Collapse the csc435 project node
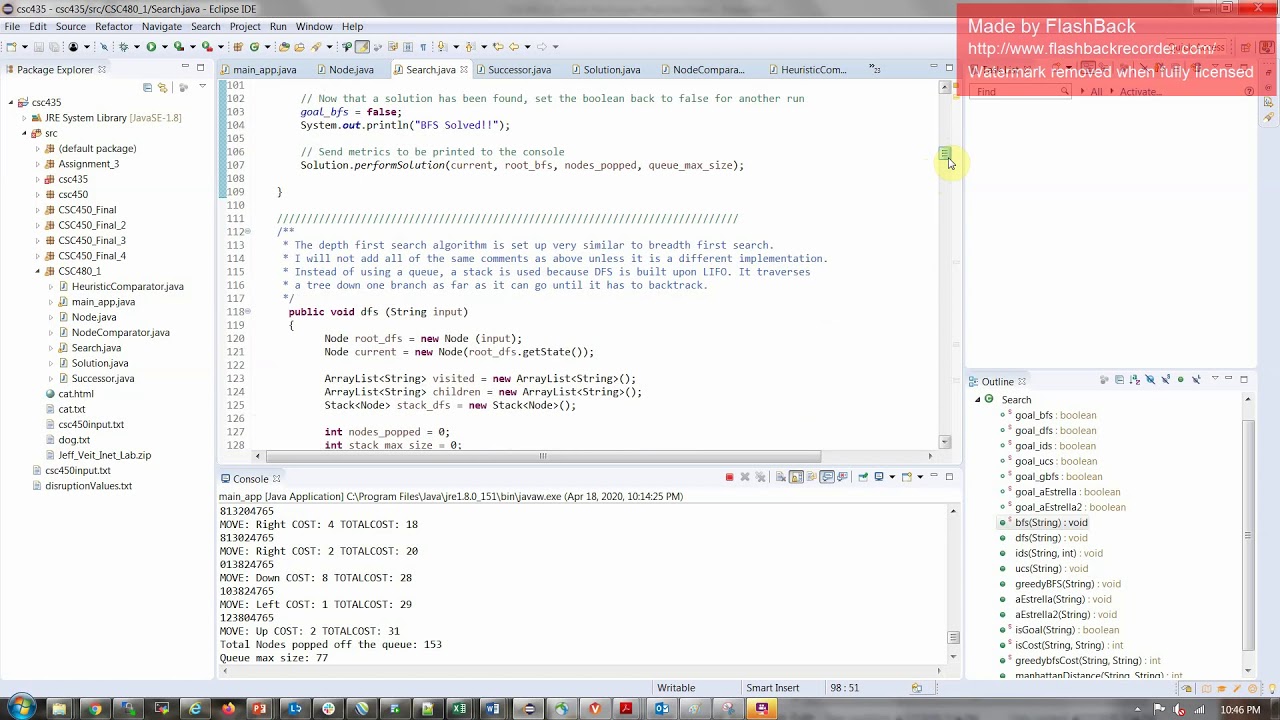Image resolution: width=1280 pixels, height=720 pixels. pyautogui.click(x=11, y=102)
